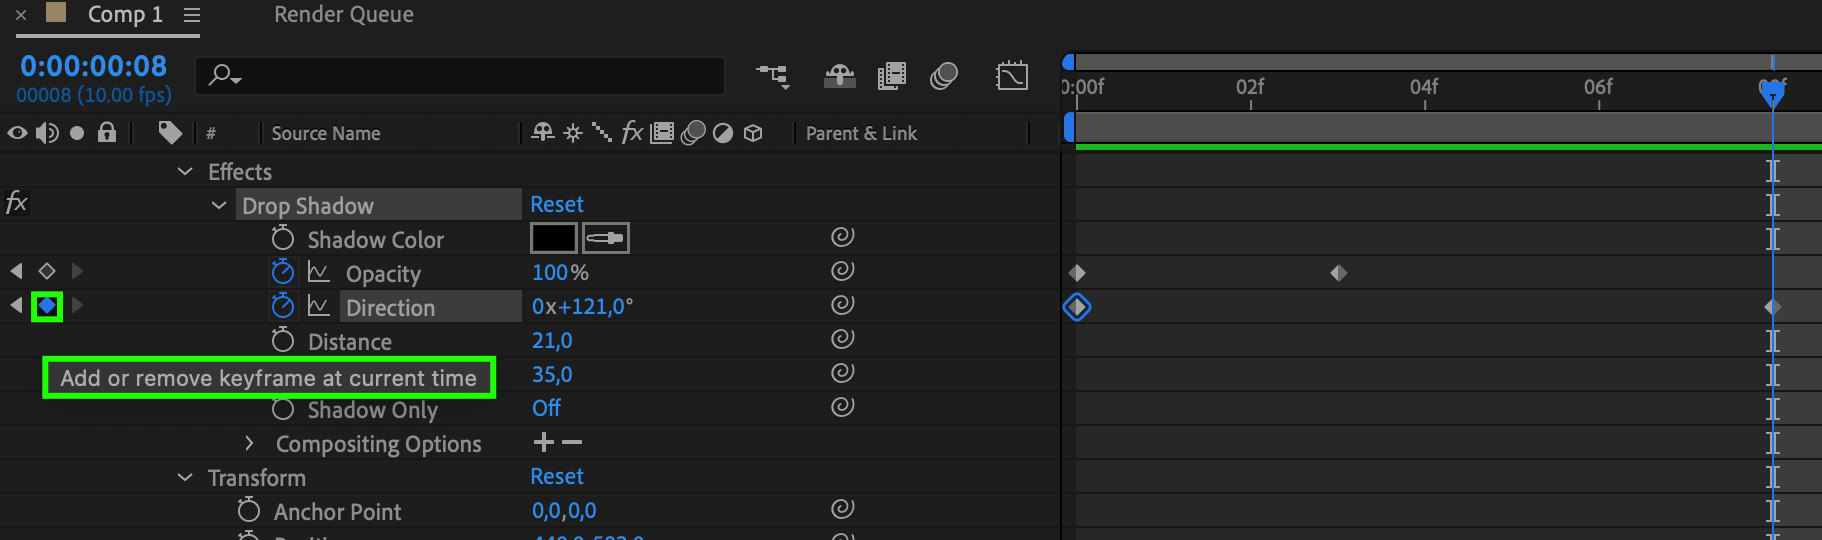Click the Opacity keyframe near 03f
This screenshot has height=540, width=1822.
click(x=1338, y=273)
